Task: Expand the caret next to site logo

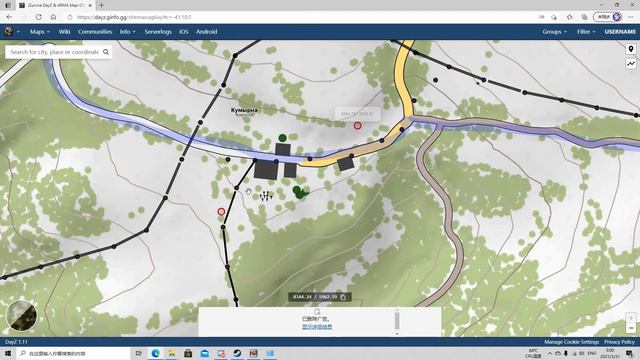Action: tap(18, 32)
